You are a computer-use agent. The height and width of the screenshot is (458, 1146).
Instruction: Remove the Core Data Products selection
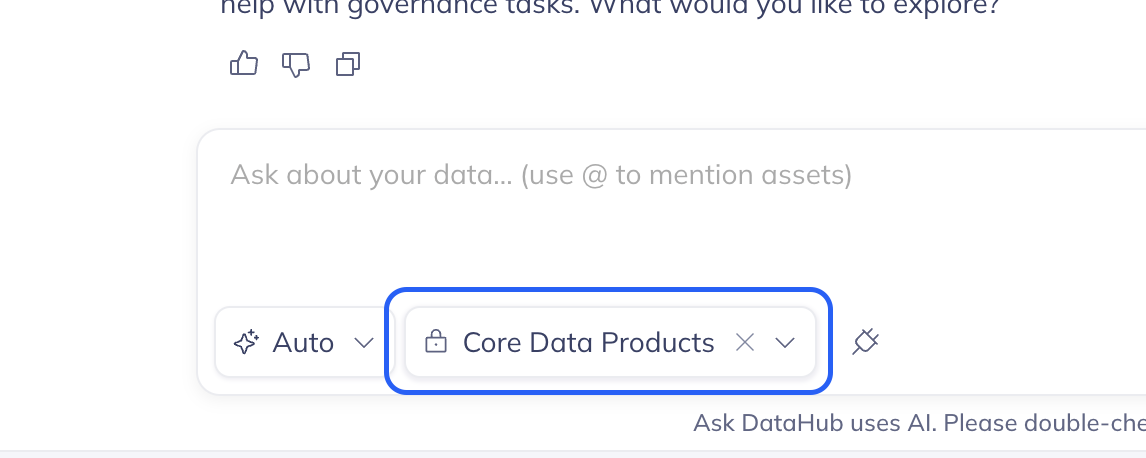[744, 343]
